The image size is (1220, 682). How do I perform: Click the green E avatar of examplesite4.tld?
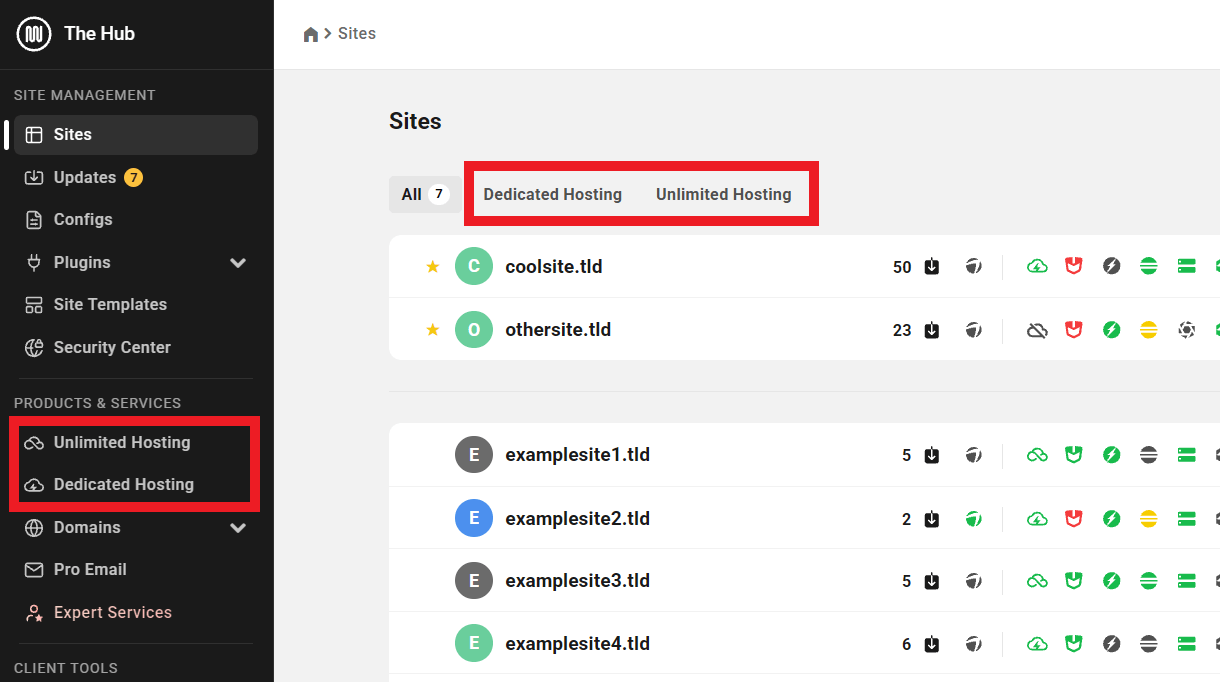[x=474, y=644]
